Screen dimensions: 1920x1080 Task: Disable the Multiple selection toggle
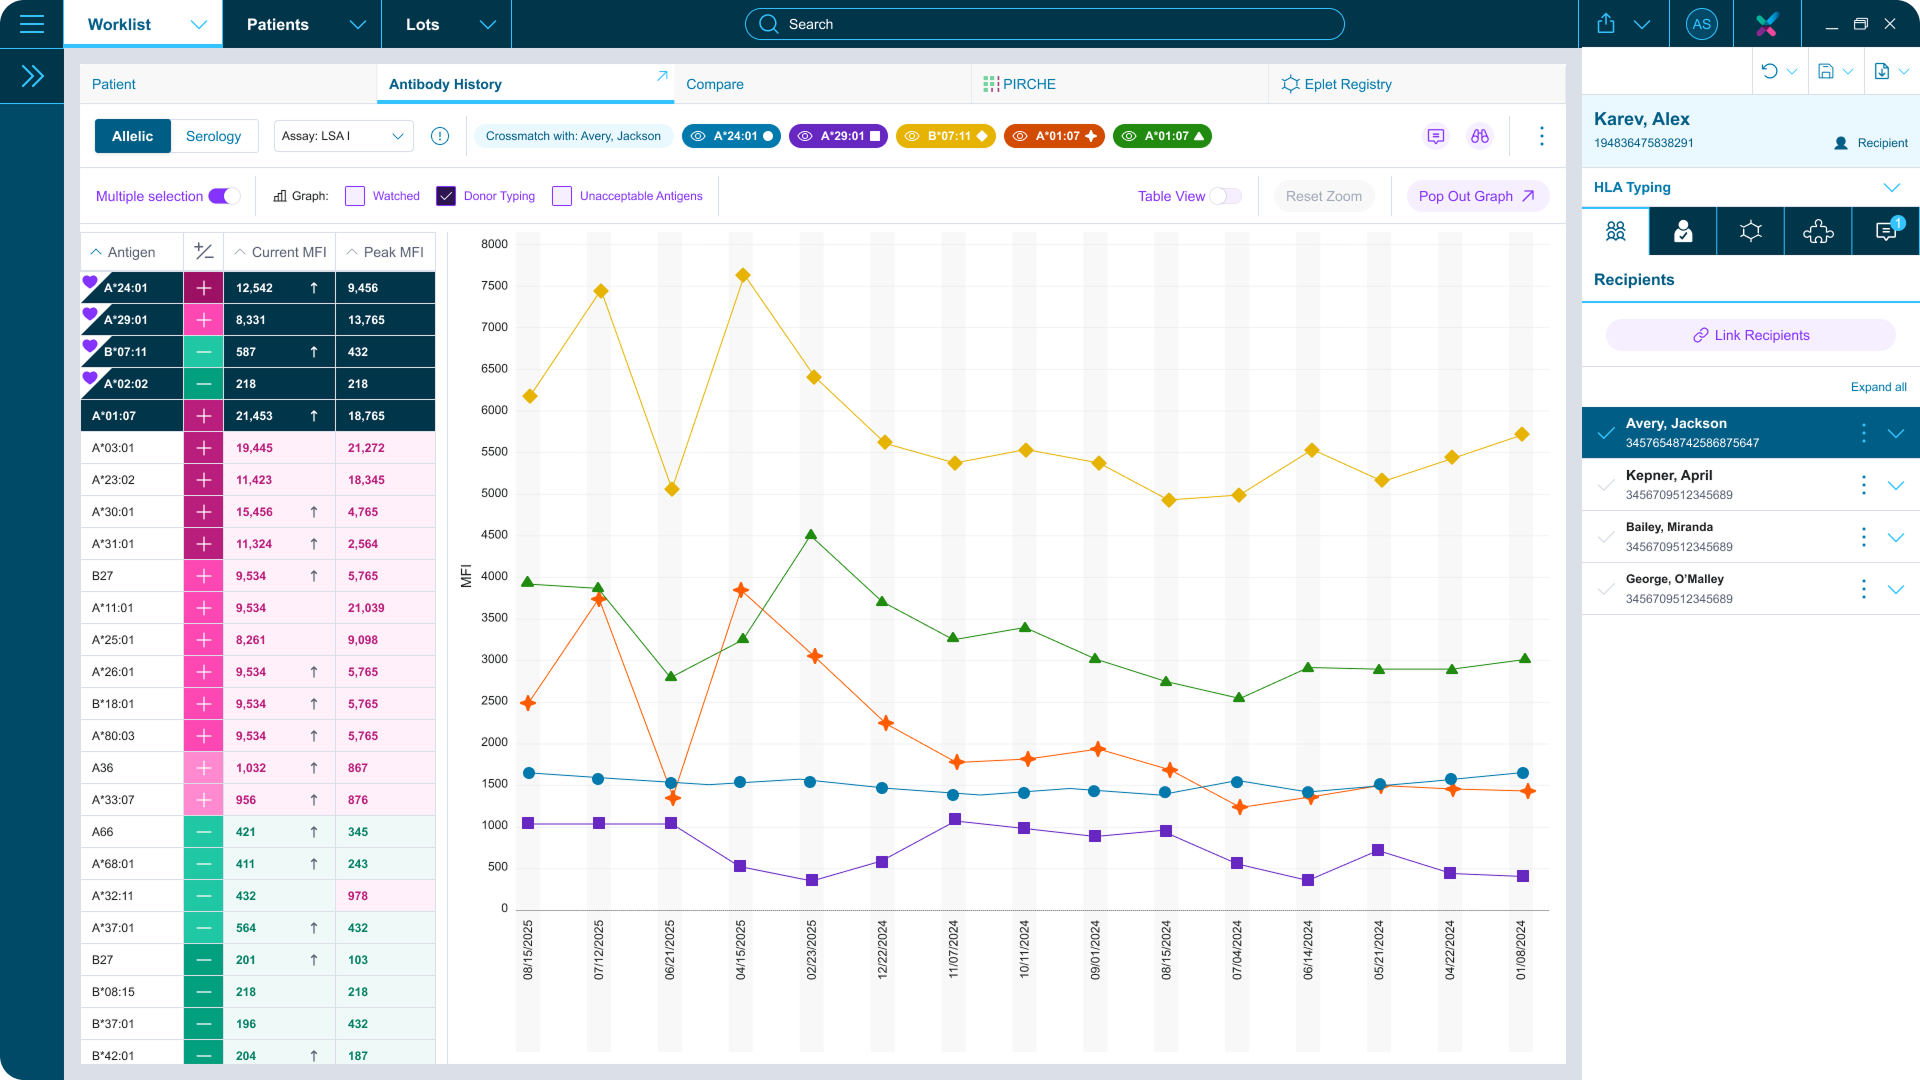tap(222, 196)
